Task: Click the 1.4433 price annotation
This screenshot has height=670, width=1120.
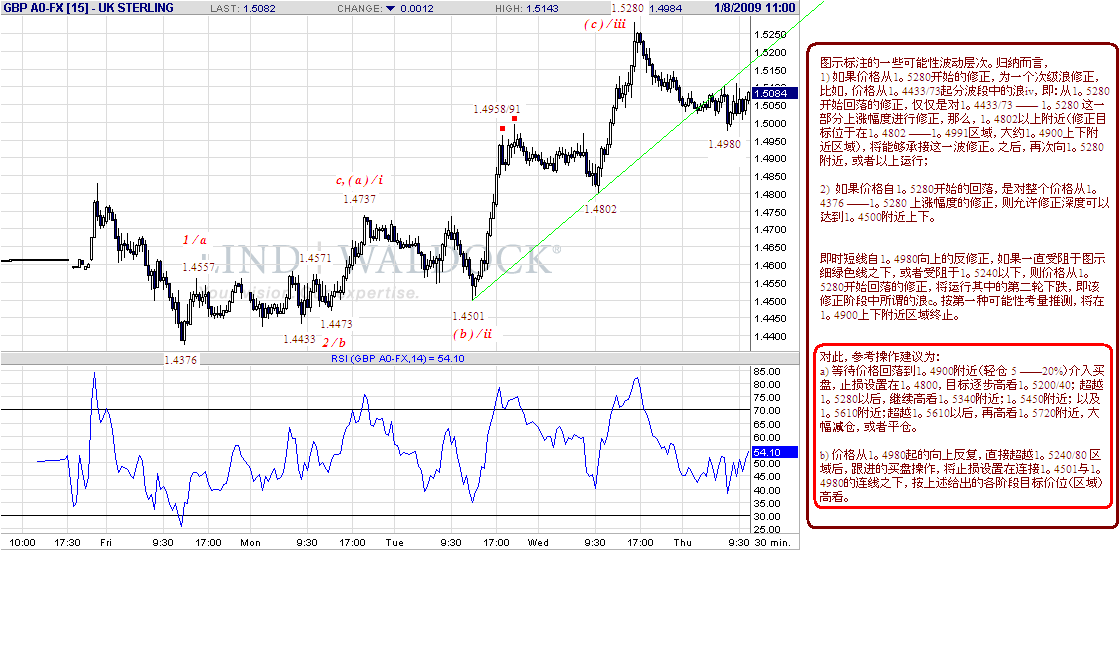Action: point(299,339)
